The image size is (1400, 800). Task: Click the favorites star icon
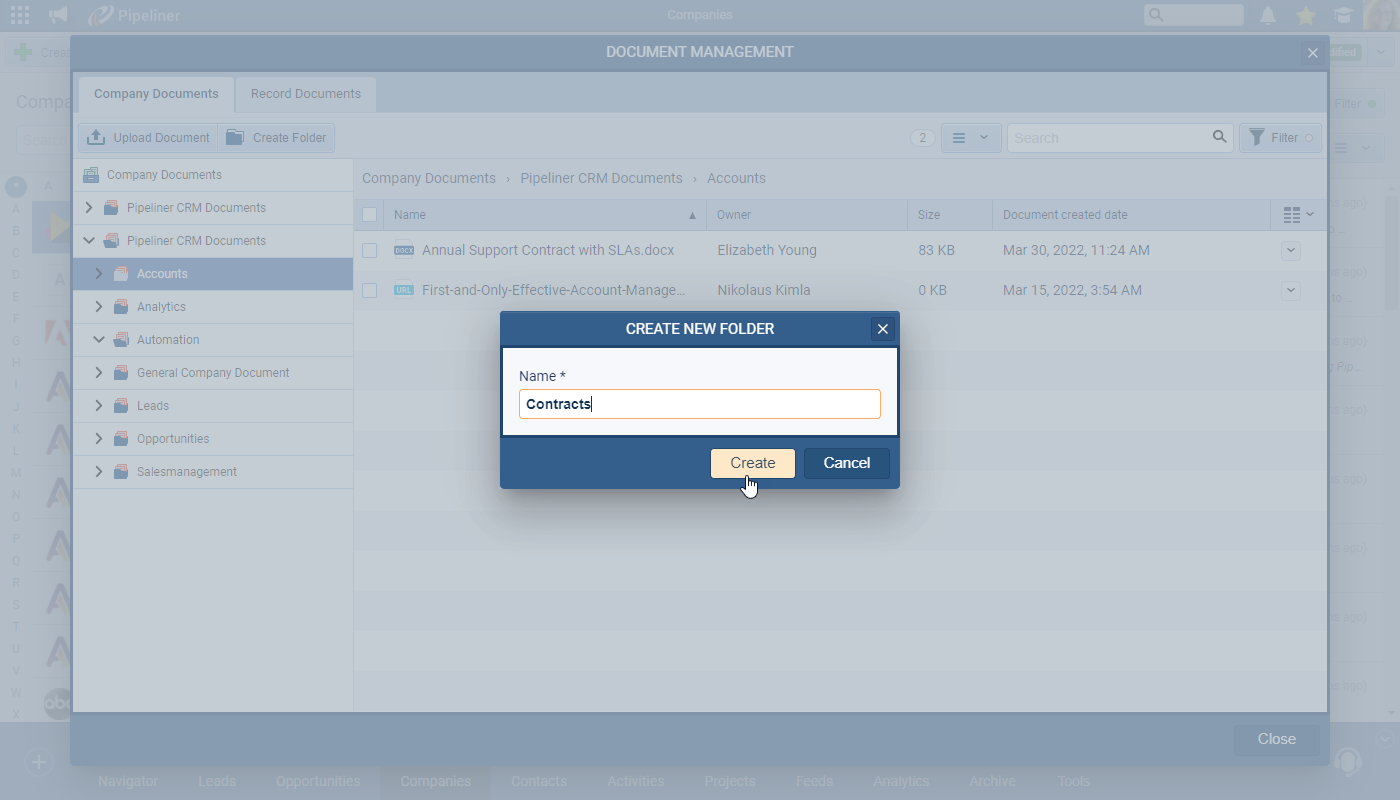click(x=1305, y=15)
